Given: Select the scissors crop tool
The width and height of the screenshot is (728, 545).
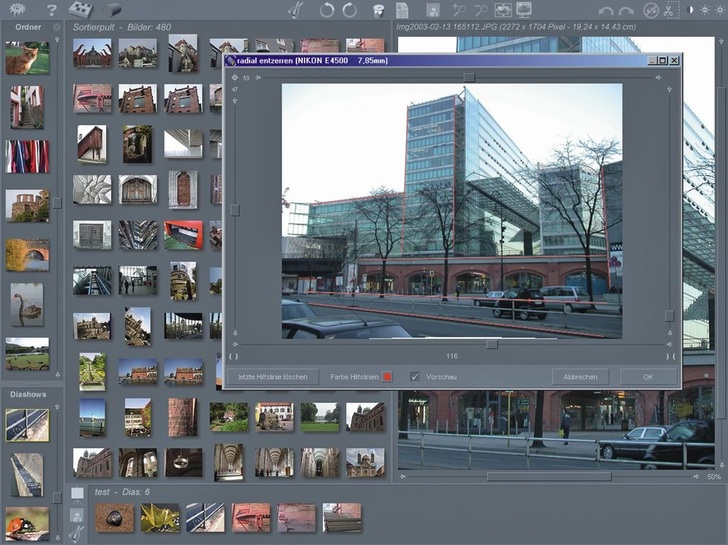Looking at the screenshot, I should [x=669, y=10].
